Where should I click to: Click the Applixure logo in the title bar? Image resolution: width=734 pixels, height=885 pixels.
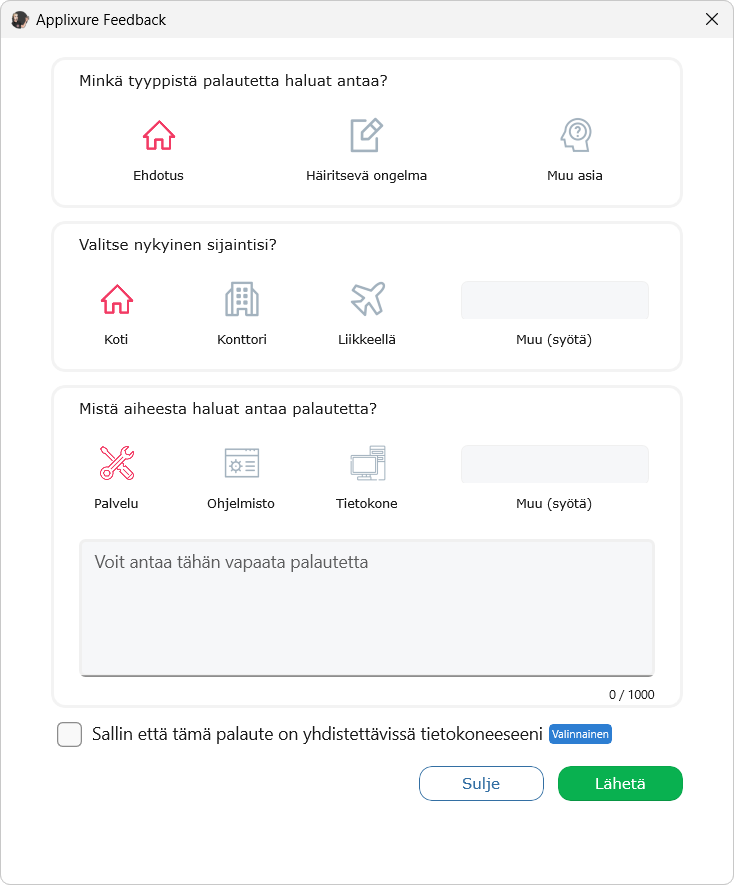click(x=19, y=19)
